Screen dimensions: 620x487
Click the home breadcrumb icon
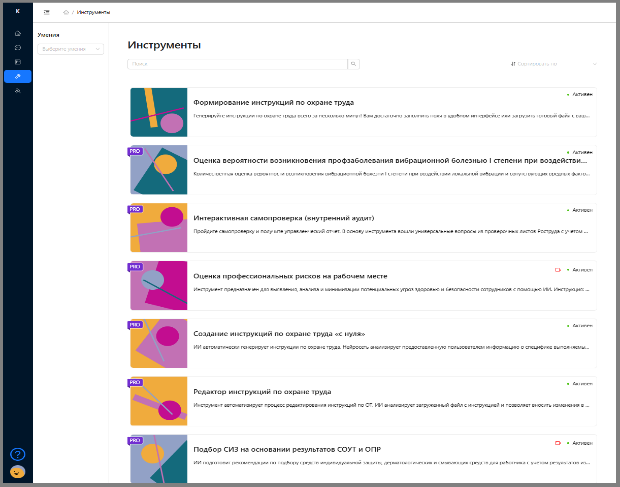66,12
